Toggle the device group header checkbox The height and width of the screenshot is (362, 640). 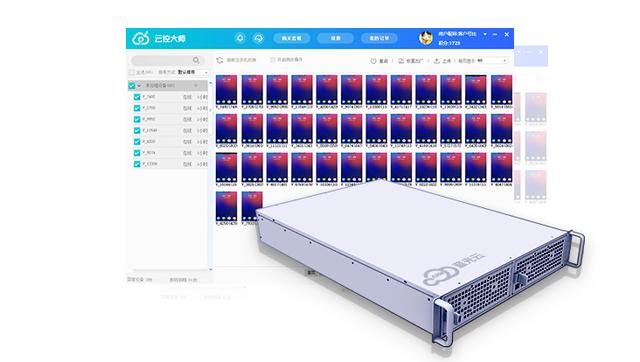(x=131, y=86)
